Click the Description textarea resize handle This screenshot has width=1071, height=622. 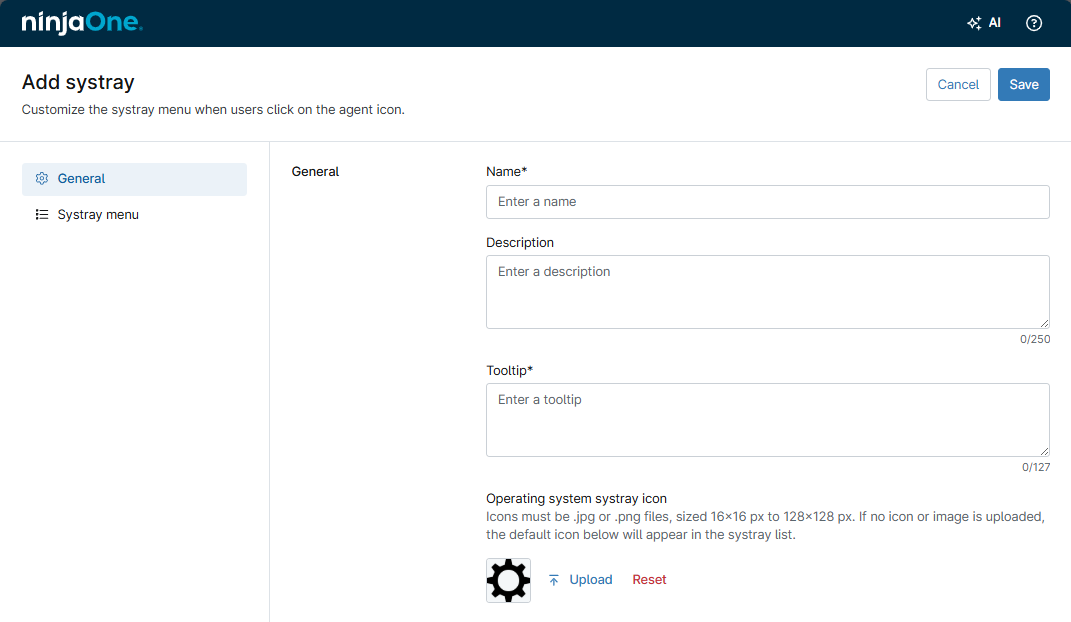(1045, 323)
